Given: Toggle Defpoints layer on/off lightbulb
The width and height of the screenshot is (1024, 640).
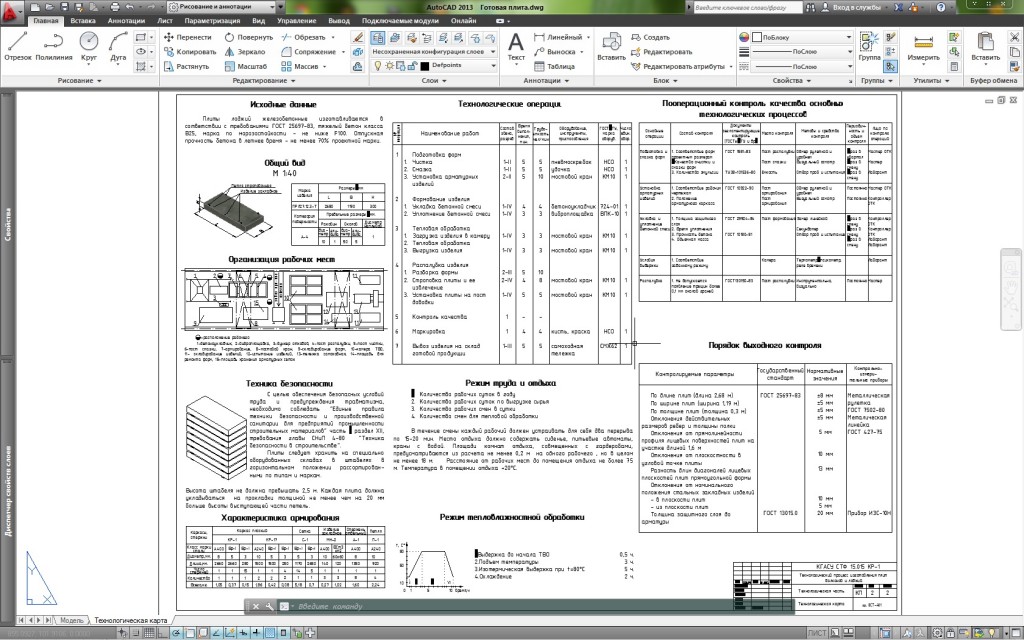Looking at the screenshot, I should (x=377, y=65).
